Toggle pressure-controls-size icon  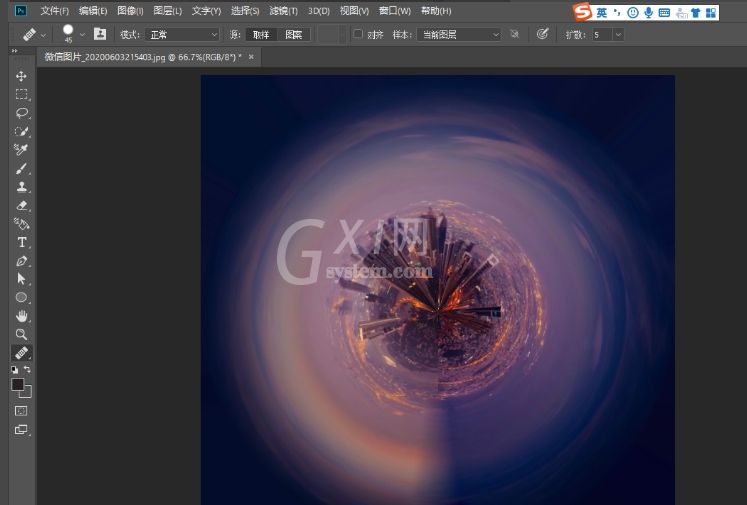pyautogui.click(x=542, y=34)
